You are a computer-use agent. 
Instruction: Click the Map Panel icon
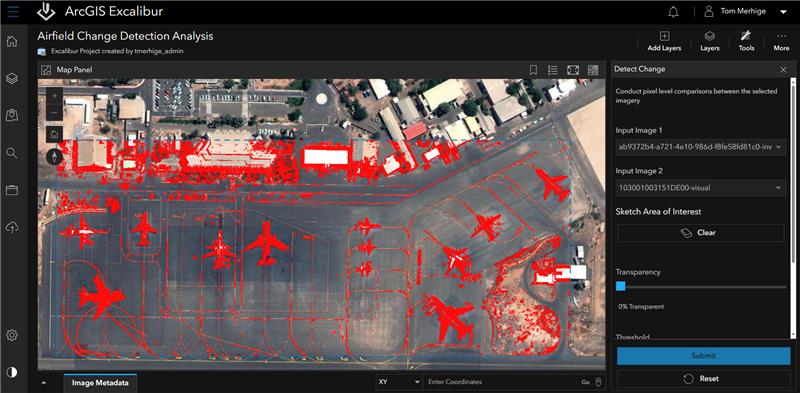click(46, 69)
